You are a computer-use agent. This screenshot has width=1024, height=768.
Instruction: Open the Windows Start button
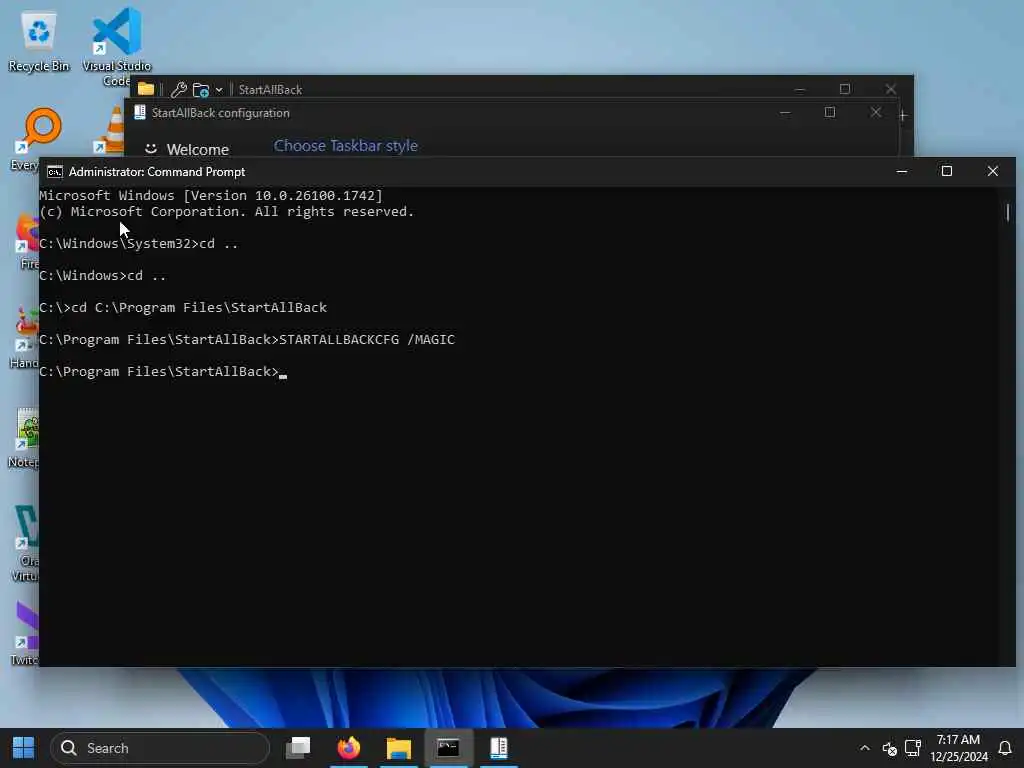point(24,748)
